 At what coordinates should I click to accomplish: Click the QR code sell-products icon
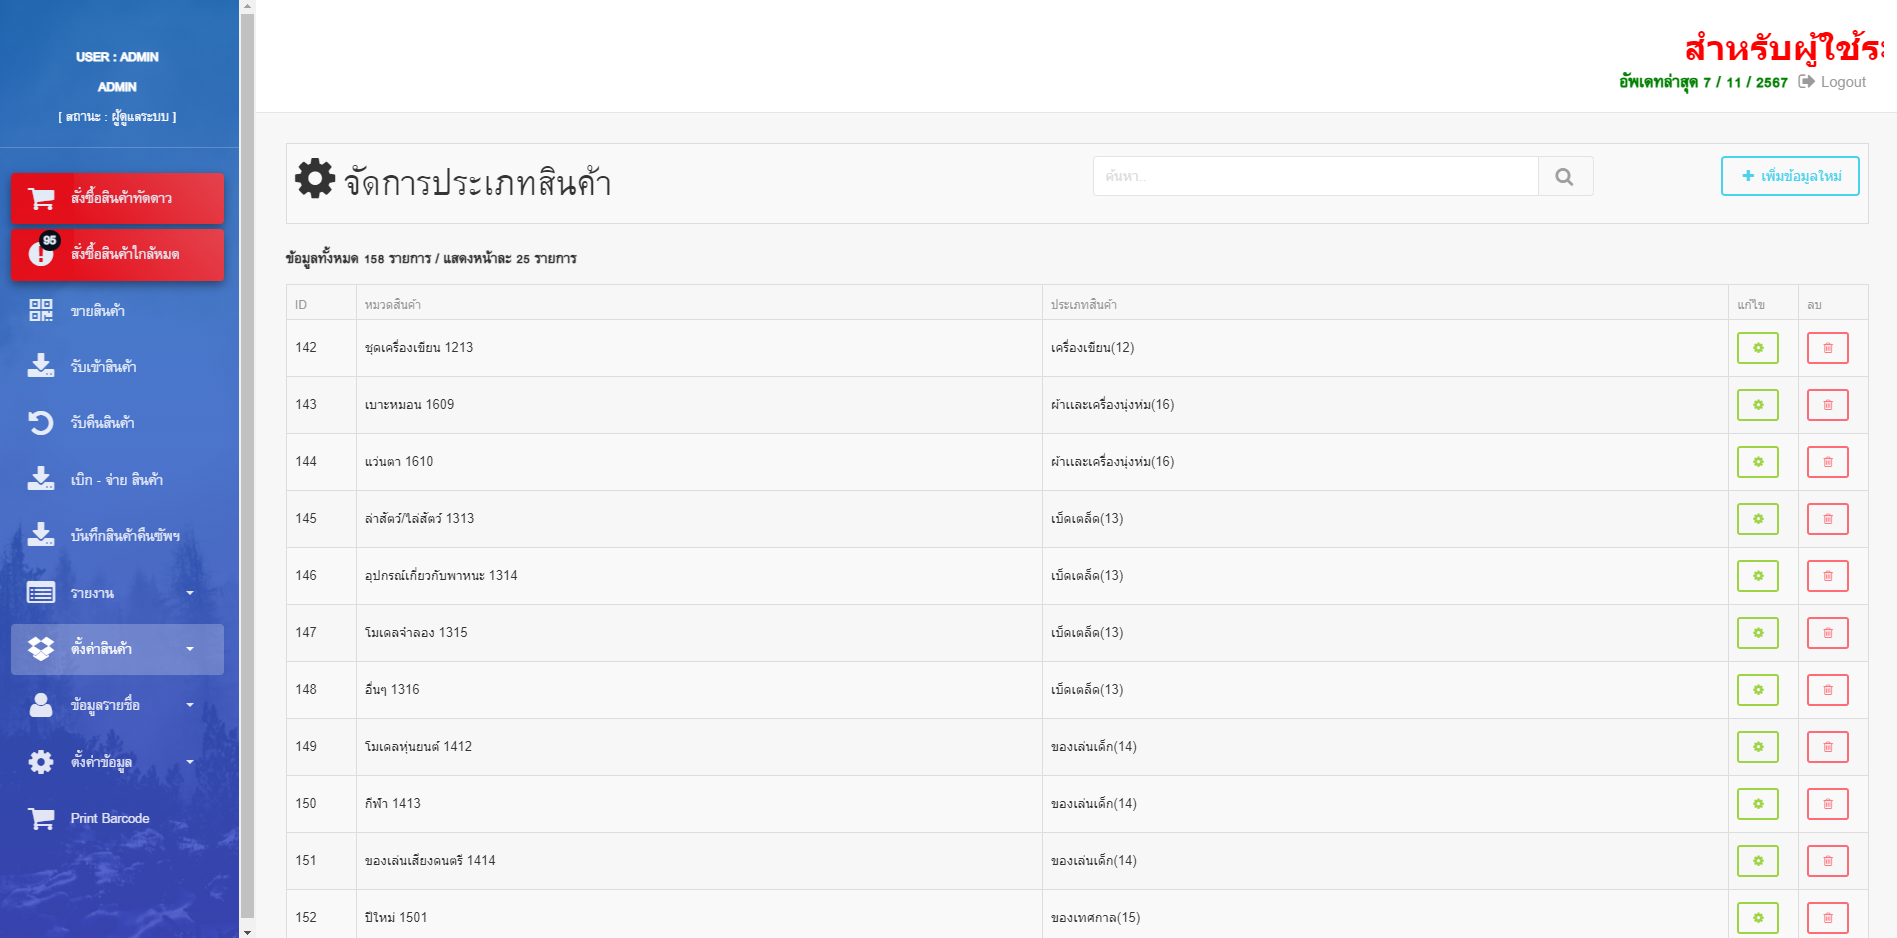(x=41, y=310)
